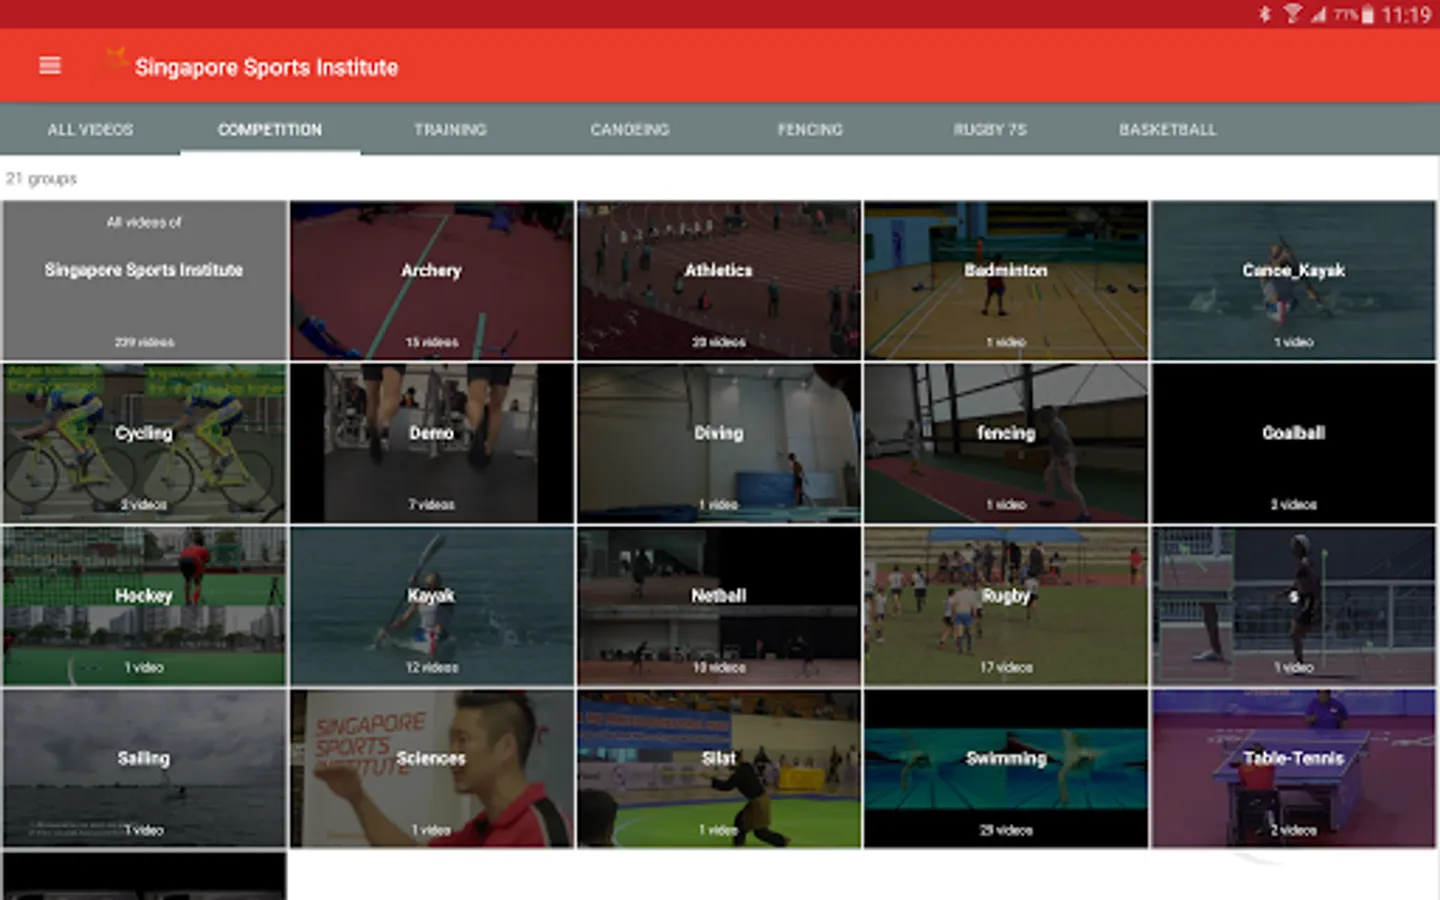Click the '21 groups' count text
Screen dimensions: 1440x900
41,179
